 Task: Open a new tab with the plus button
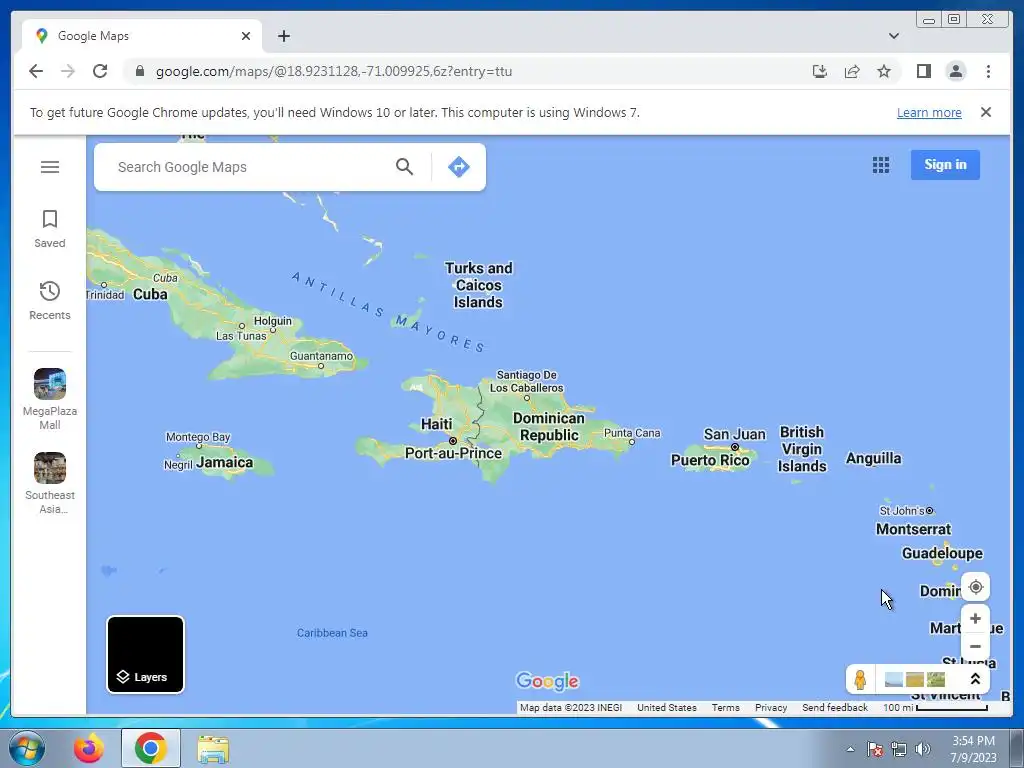[x=283, y=36]
